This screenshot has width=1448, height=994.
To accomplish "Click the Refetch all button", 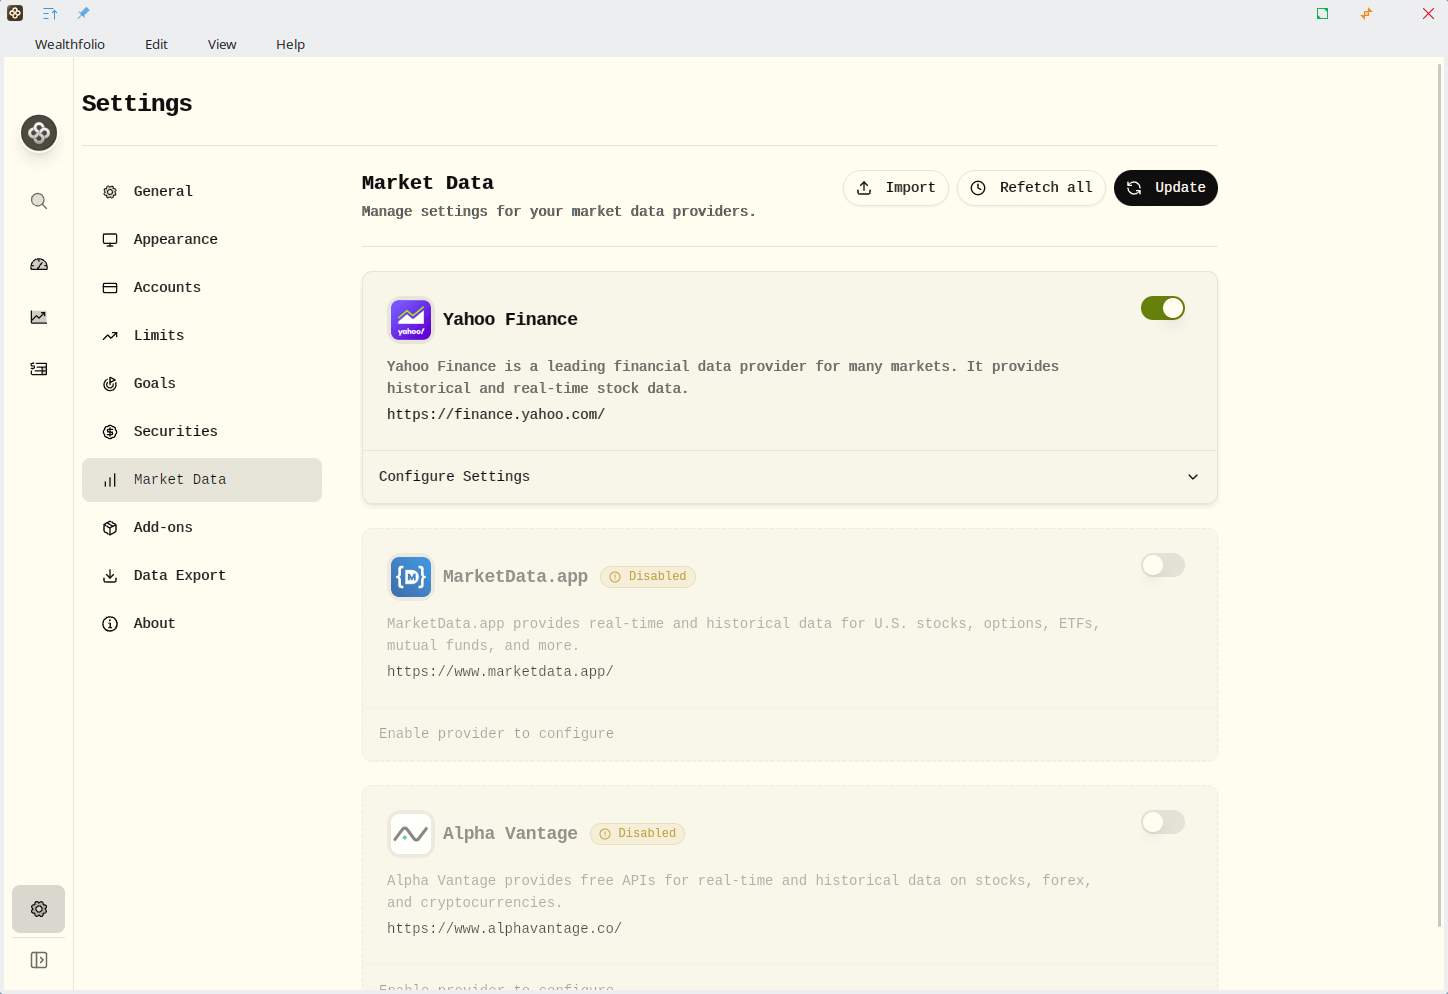I will [x=1031, y=188].
